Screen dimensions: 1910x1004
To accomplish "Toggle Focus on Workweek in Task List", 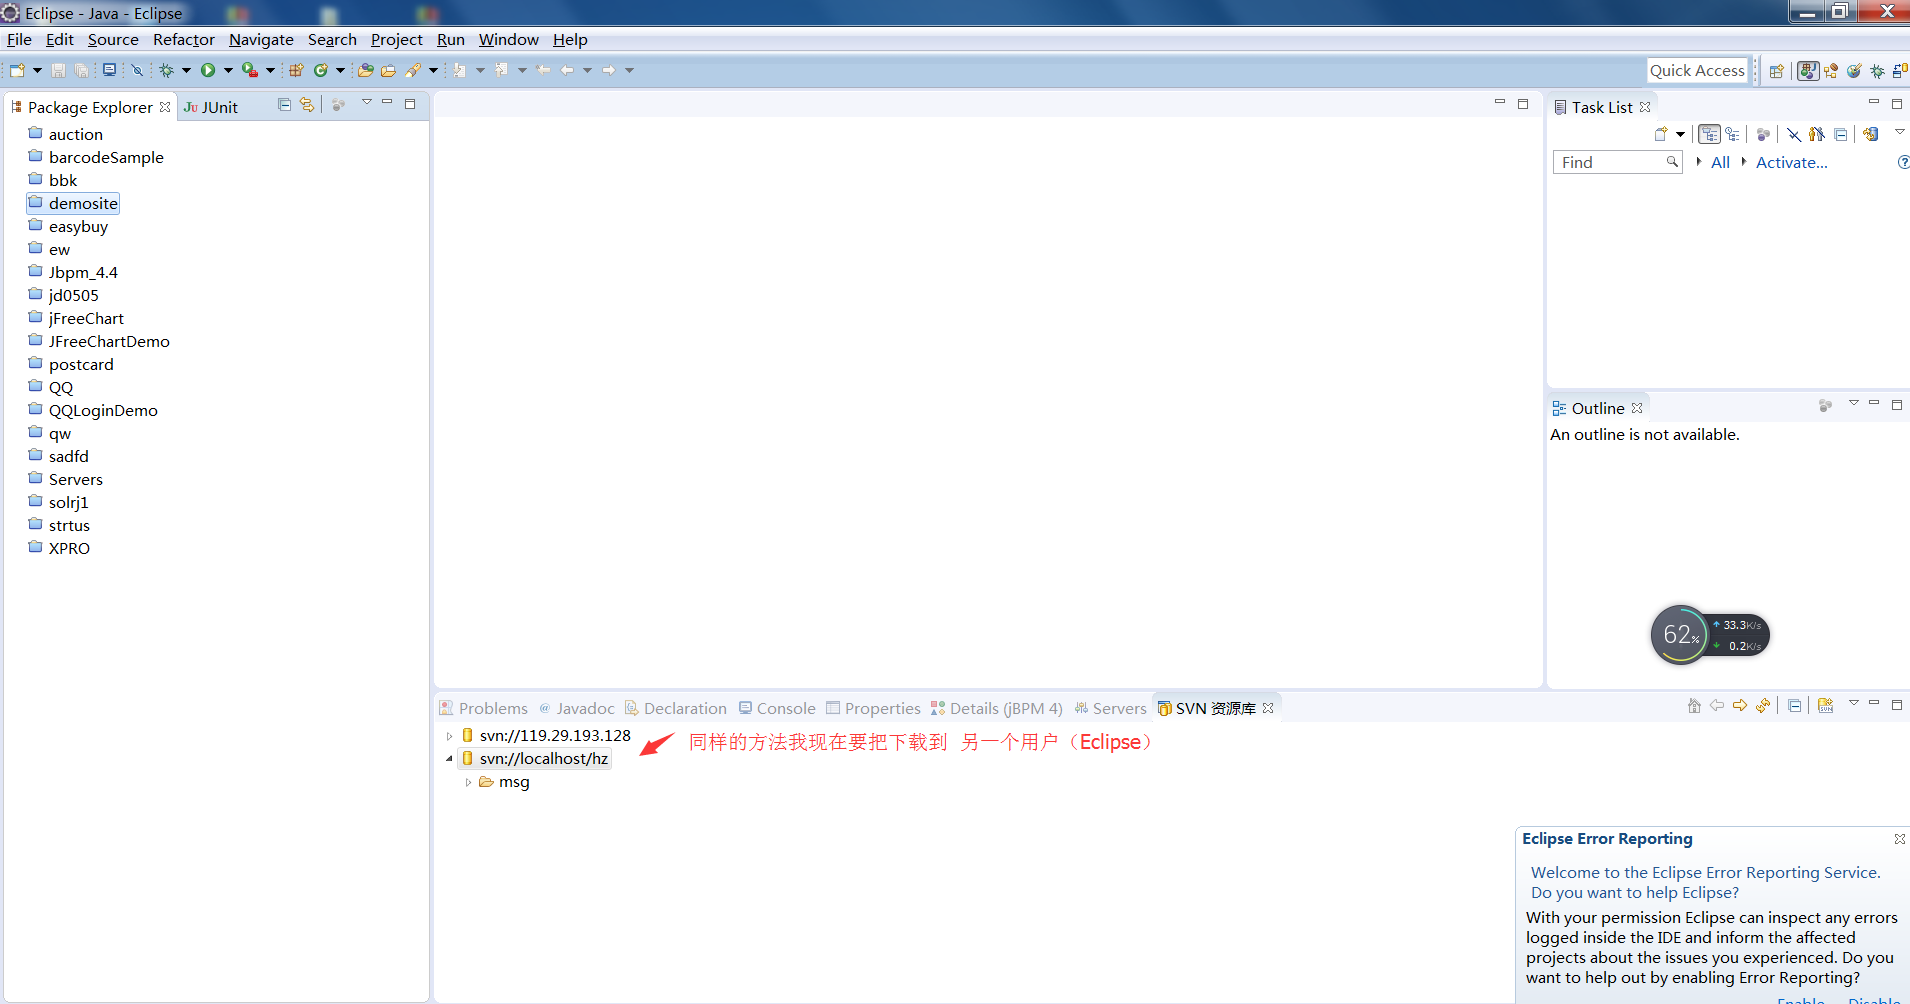I will click(x=1732, y=133).
